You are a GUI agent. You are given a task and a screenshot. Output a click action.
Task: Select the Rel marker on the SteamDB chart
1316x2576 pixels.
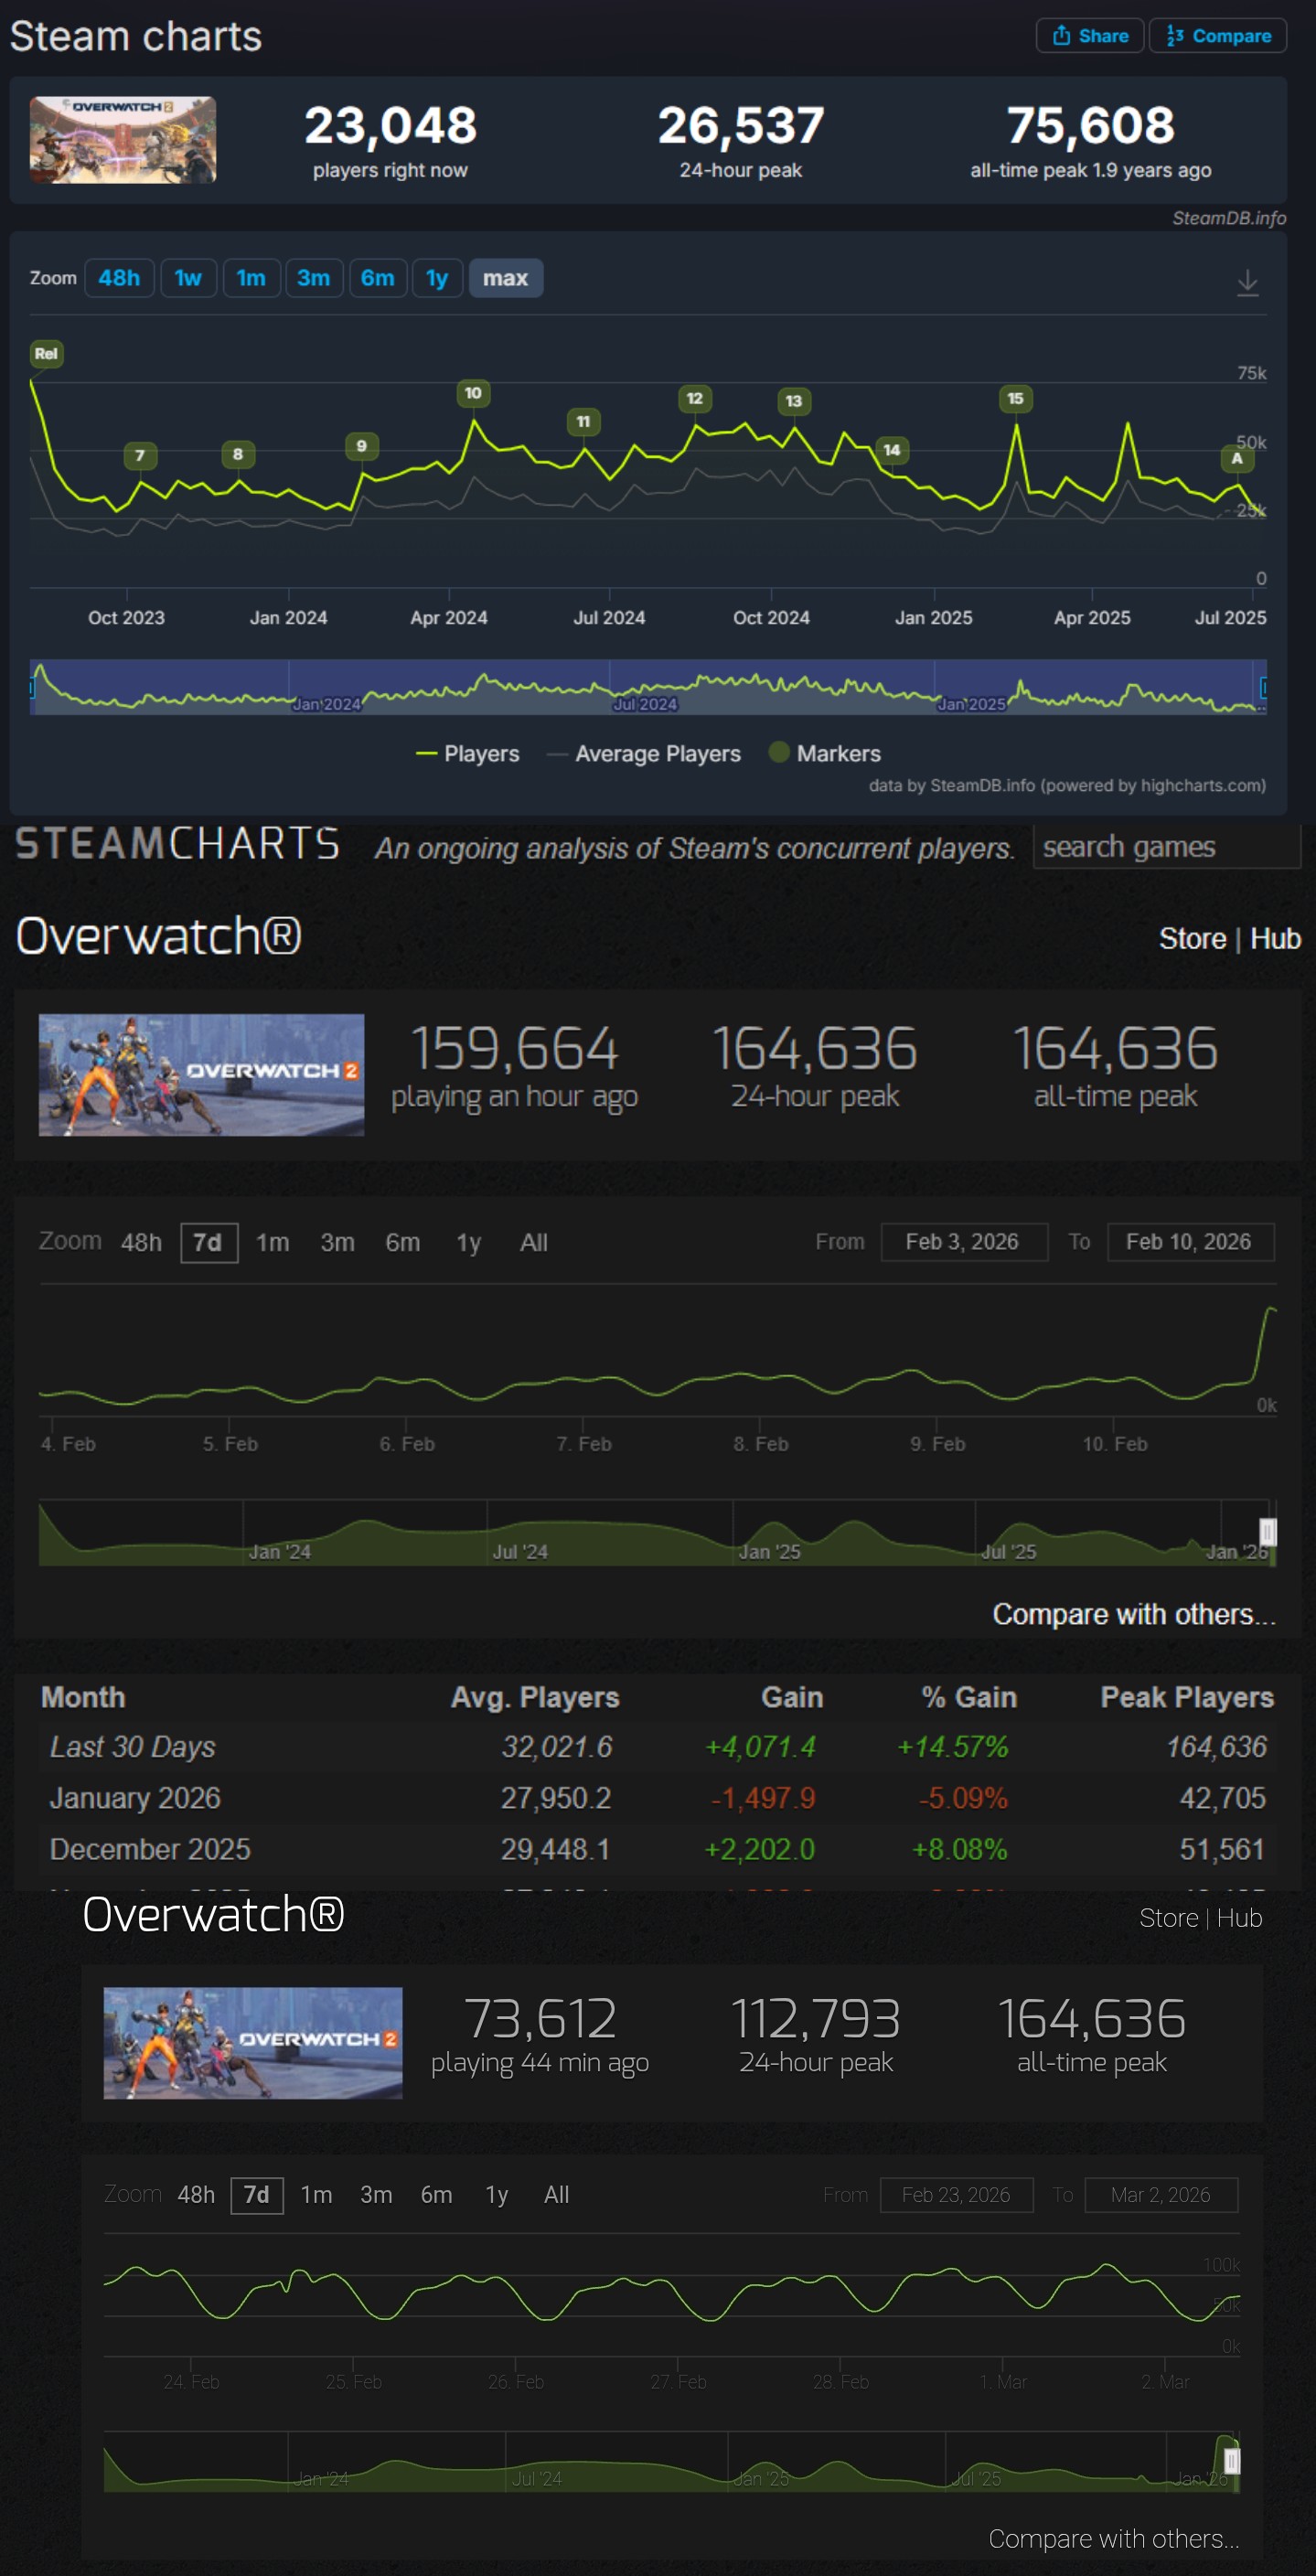[x=46, y=354]
